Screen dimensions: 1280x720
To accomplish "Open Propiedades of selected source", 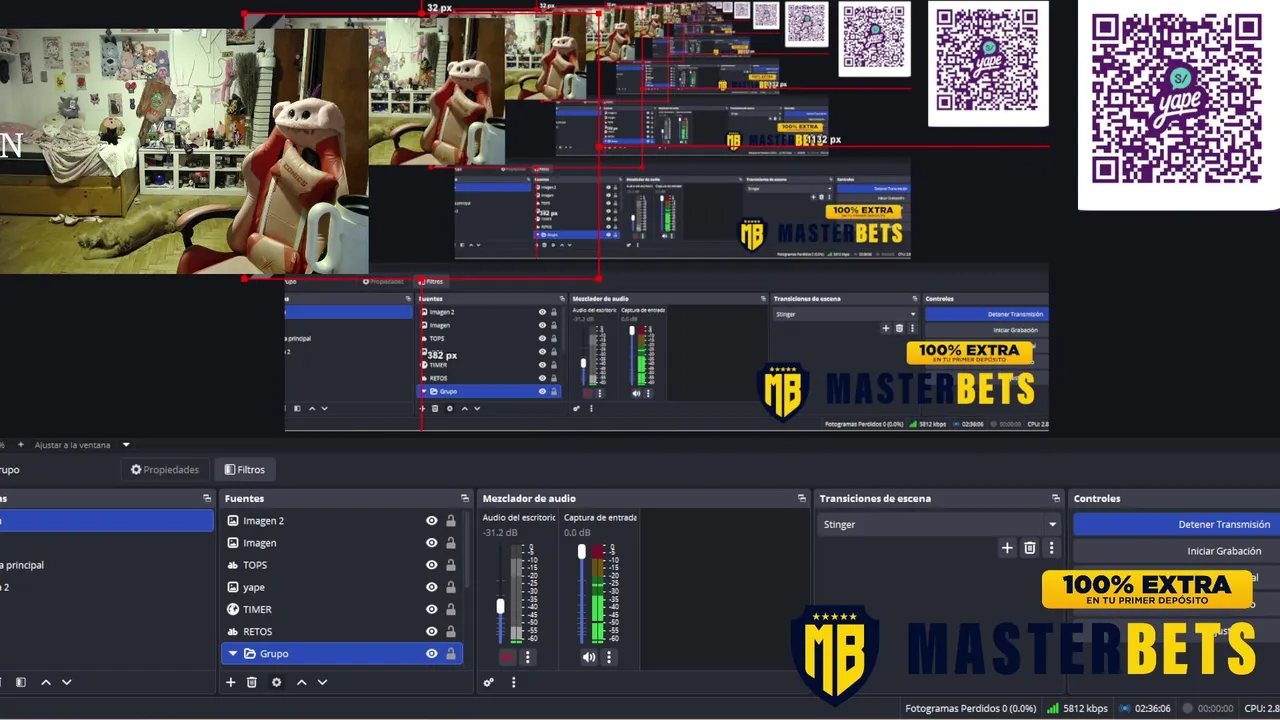I will click(165, 469).
